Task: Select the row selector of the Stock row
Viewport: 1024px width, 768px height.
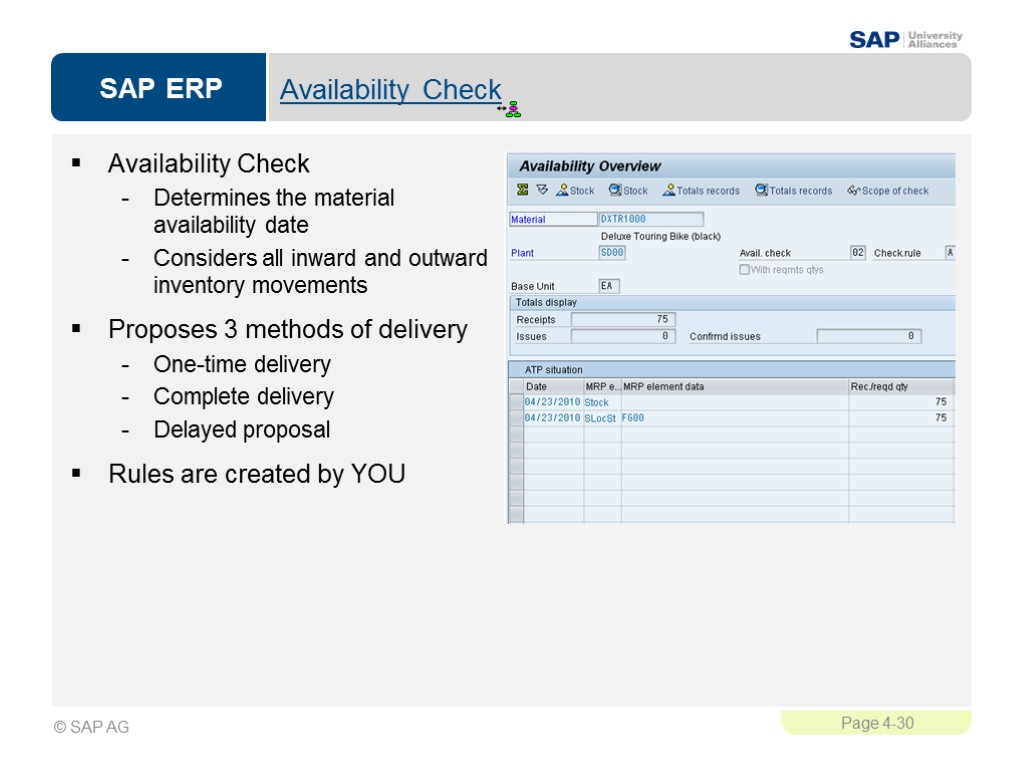Action: pyautogui.click(x=517, y=402)
